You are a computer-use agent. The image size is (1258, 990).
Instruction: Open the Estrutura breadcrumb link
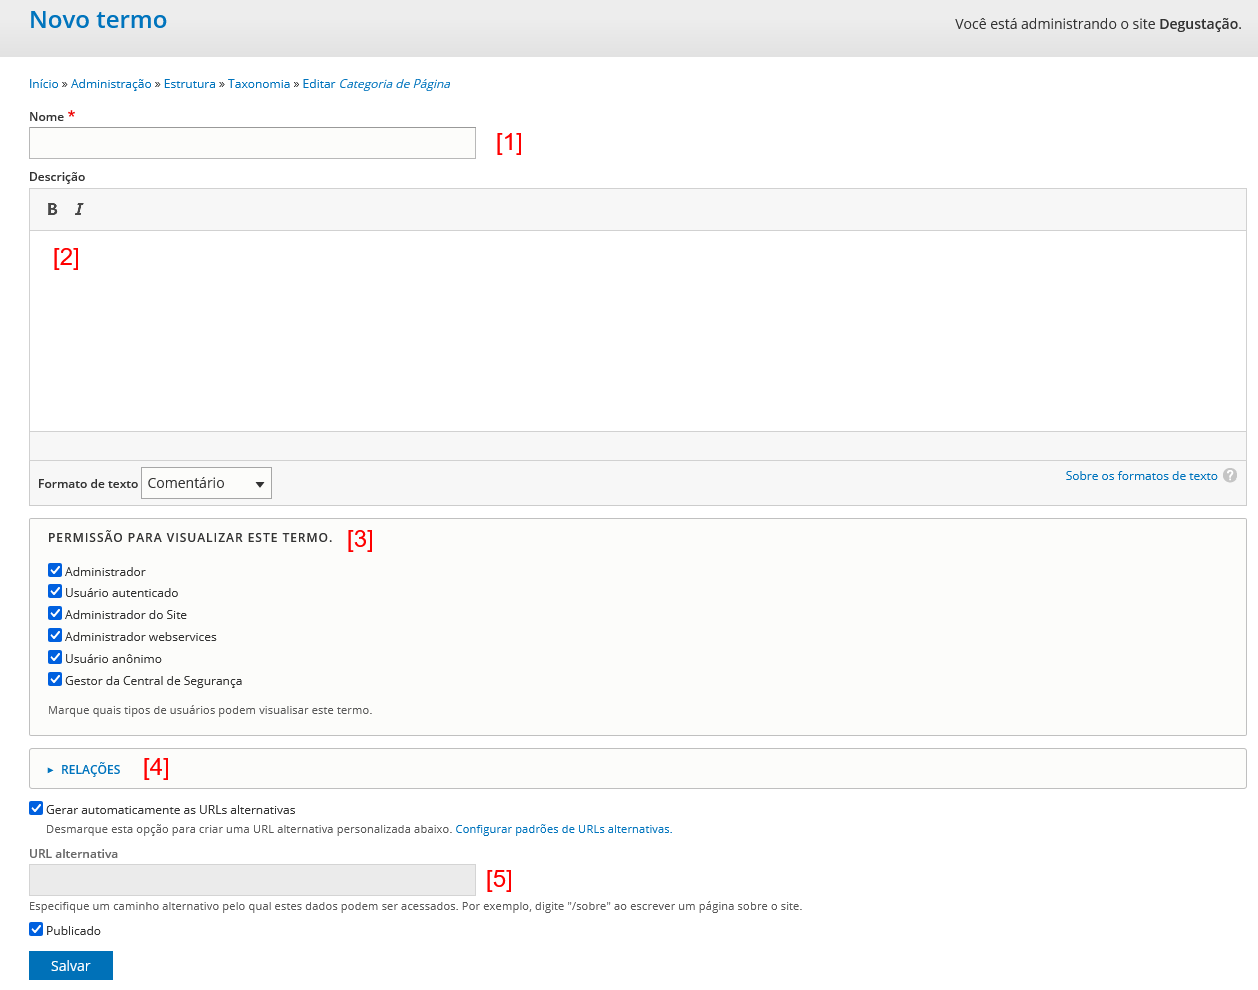click(x=190, y=84)
